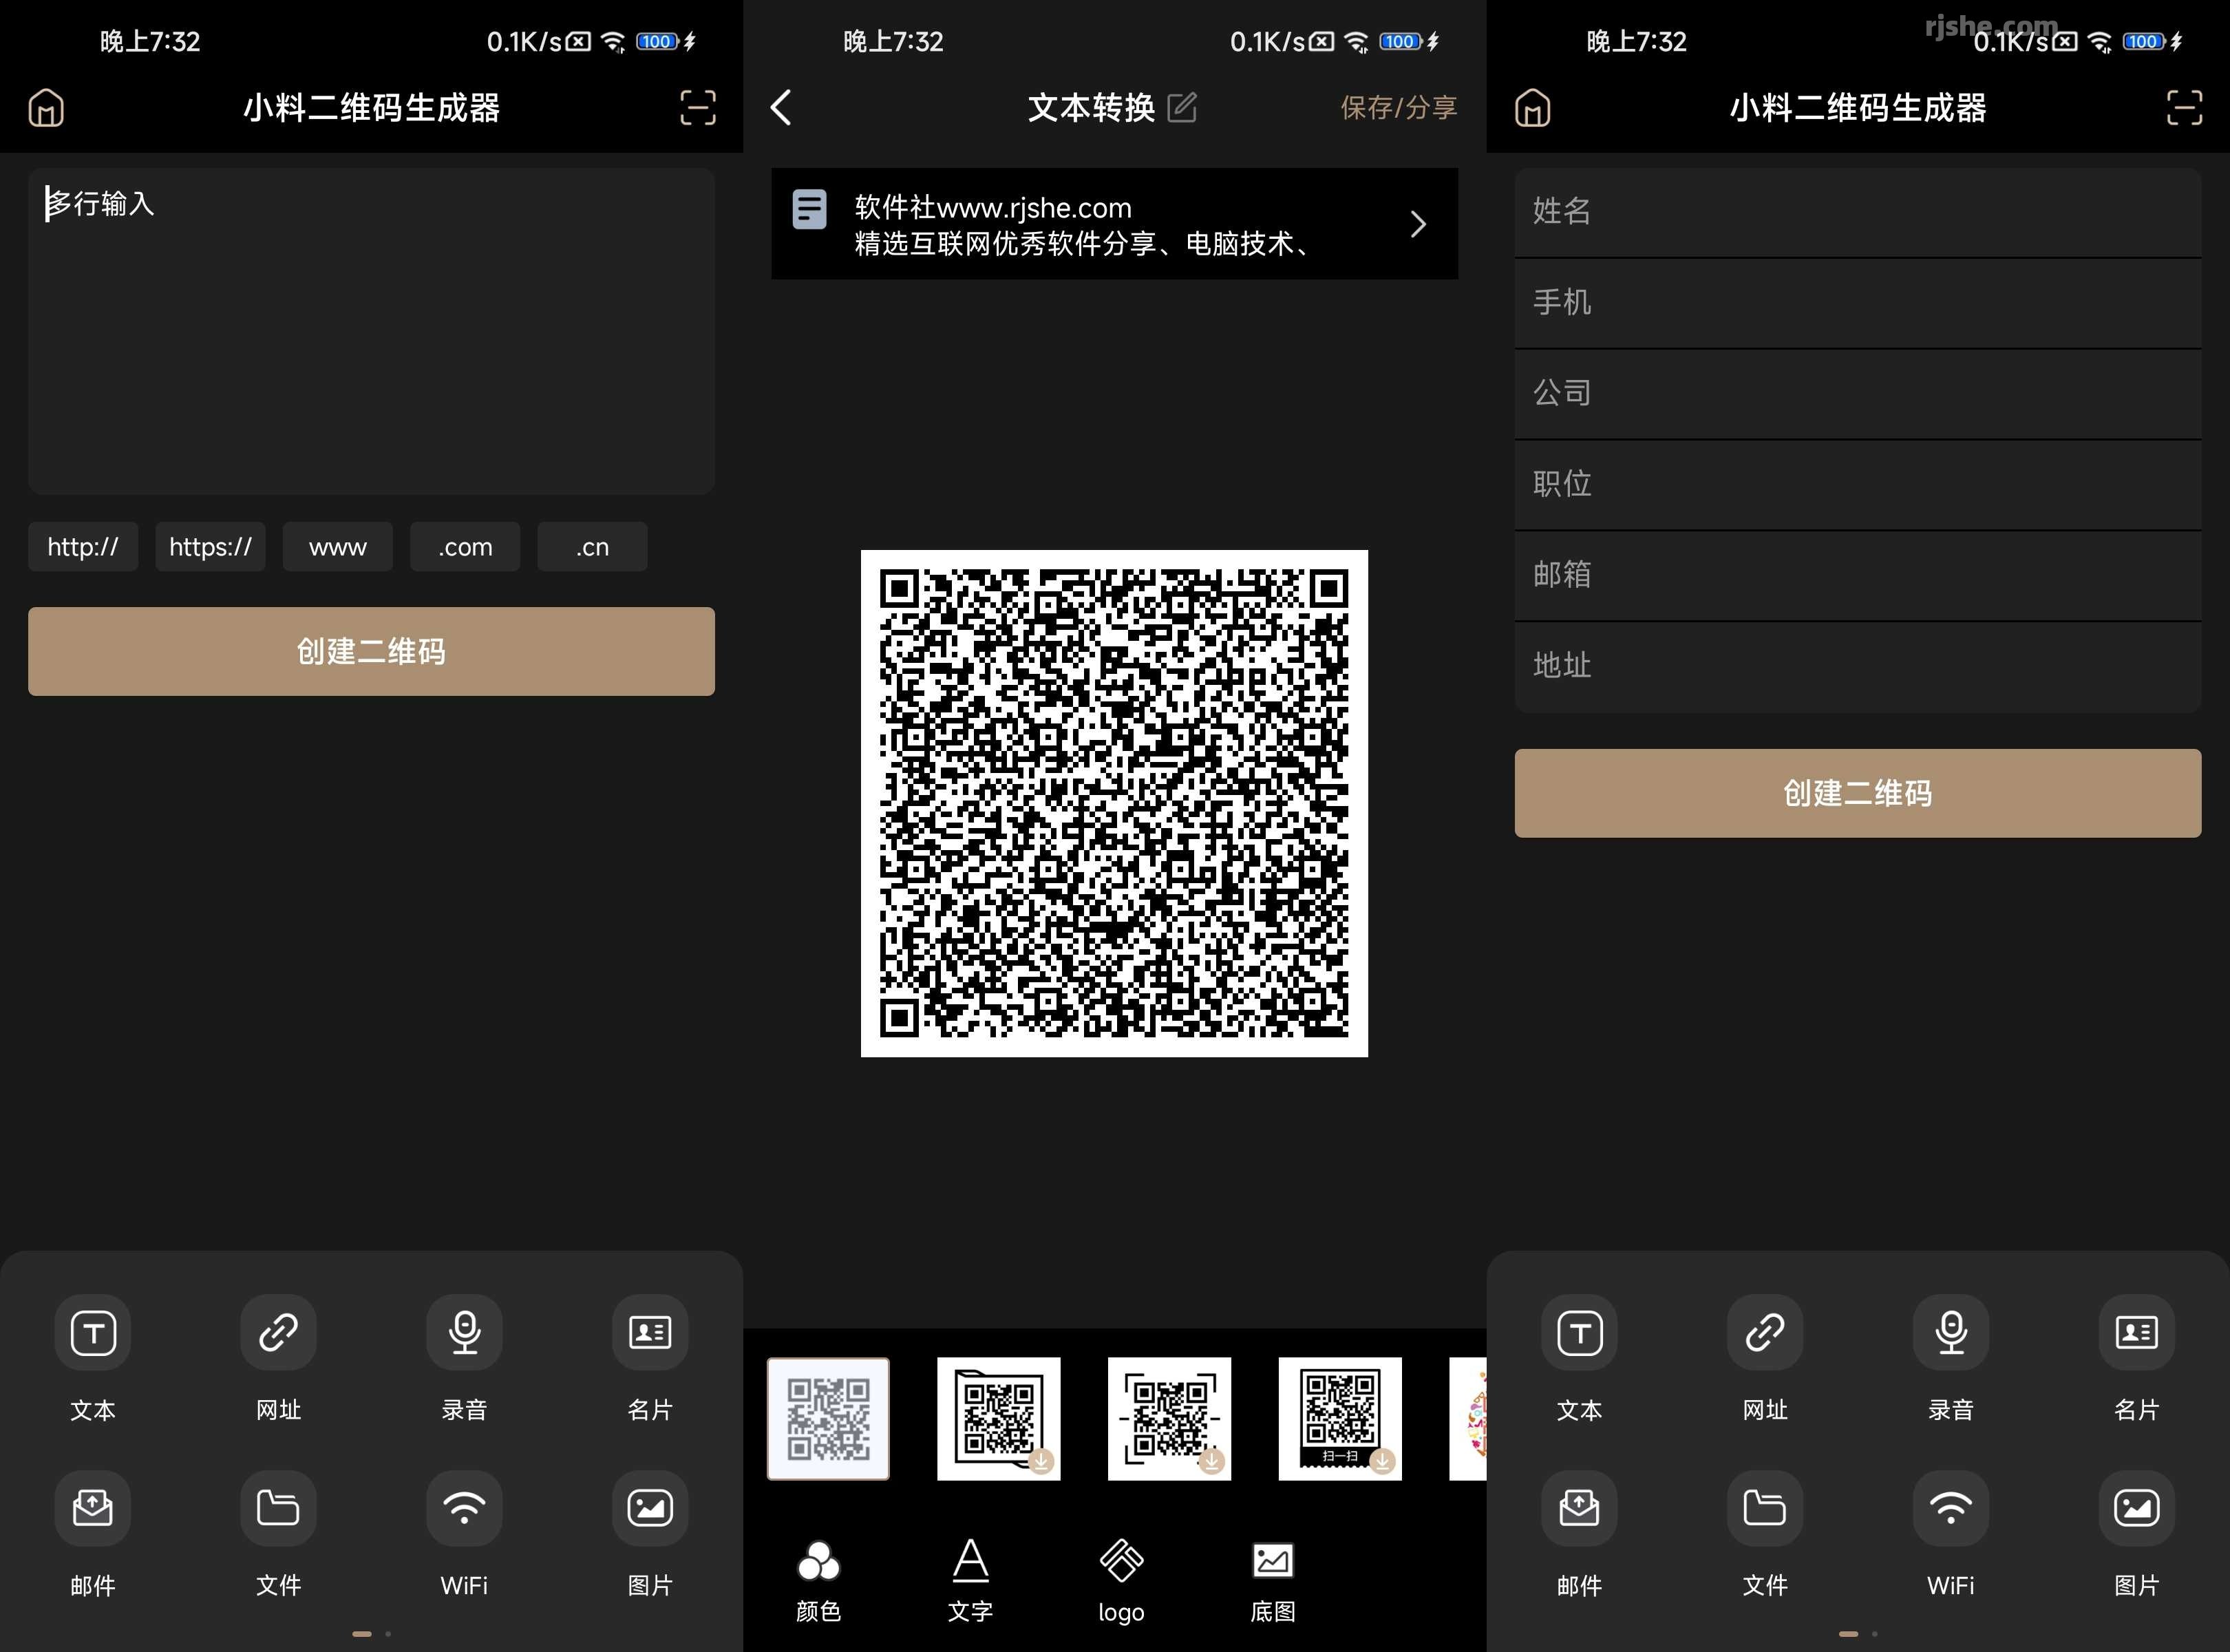Viewport: 2230px width, 1652px height.
Task: Select the 邮件 email QR tool
Action: coord(93,1535)
